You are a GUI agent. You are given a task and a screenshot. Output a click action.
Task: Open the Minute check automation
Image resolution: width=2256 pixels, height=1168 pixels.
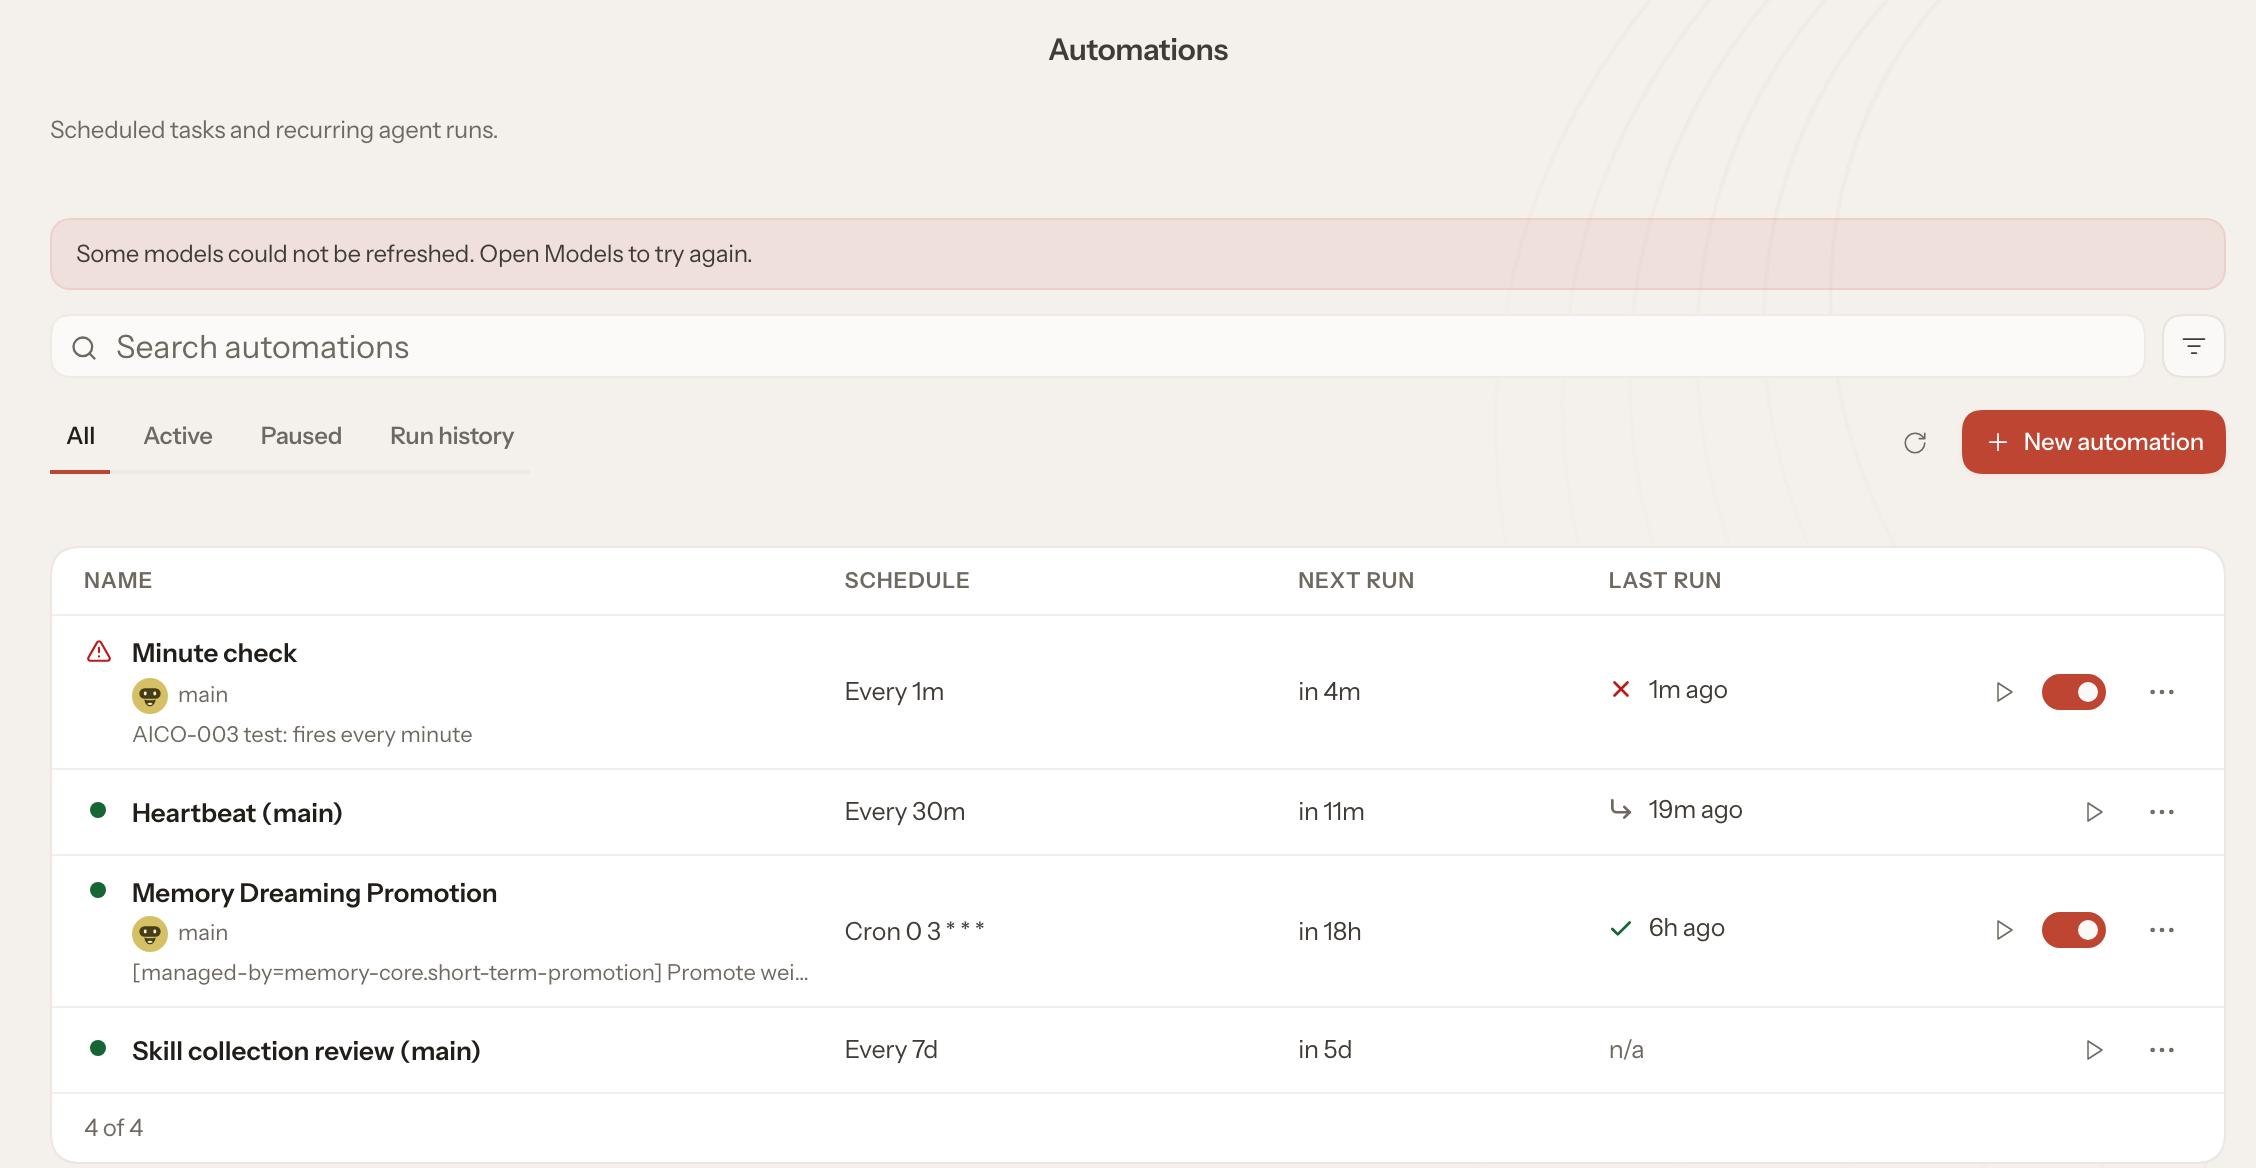tap(214, 653)
